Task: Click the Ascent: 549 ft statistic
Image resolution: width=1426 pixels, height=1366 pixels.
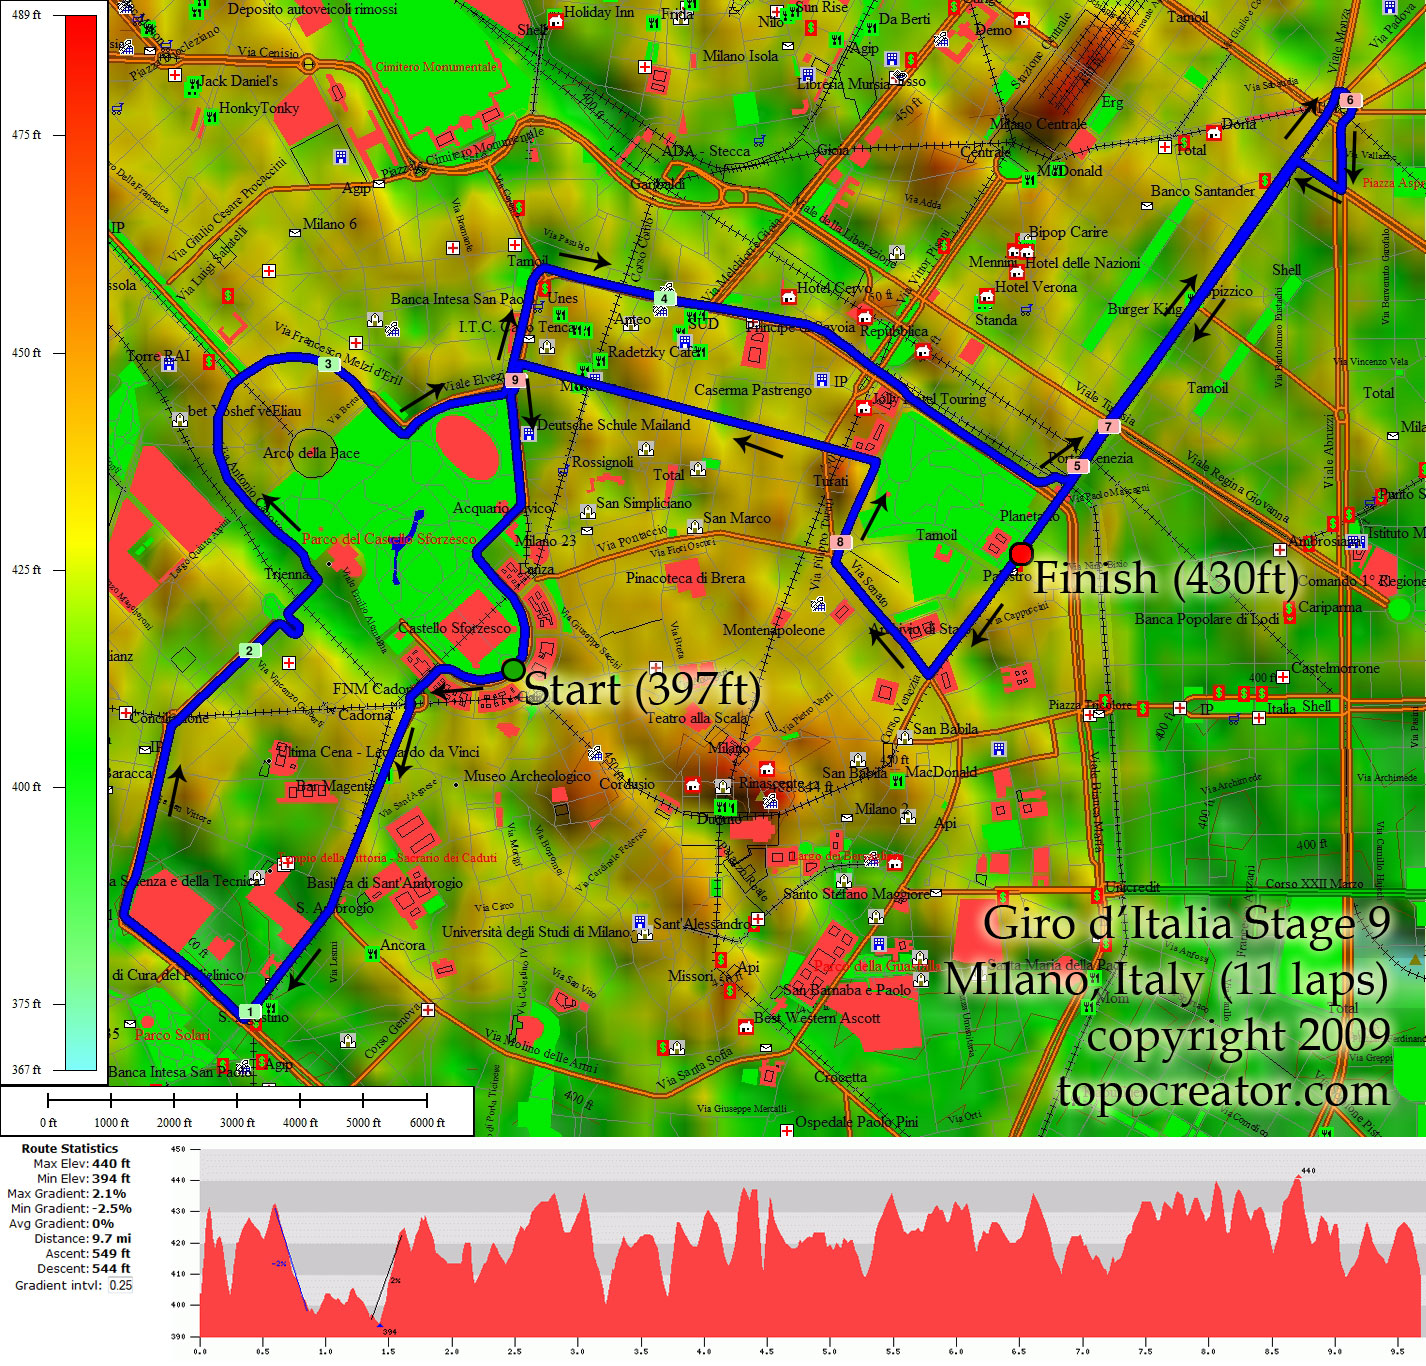Action: (88, 1254)
